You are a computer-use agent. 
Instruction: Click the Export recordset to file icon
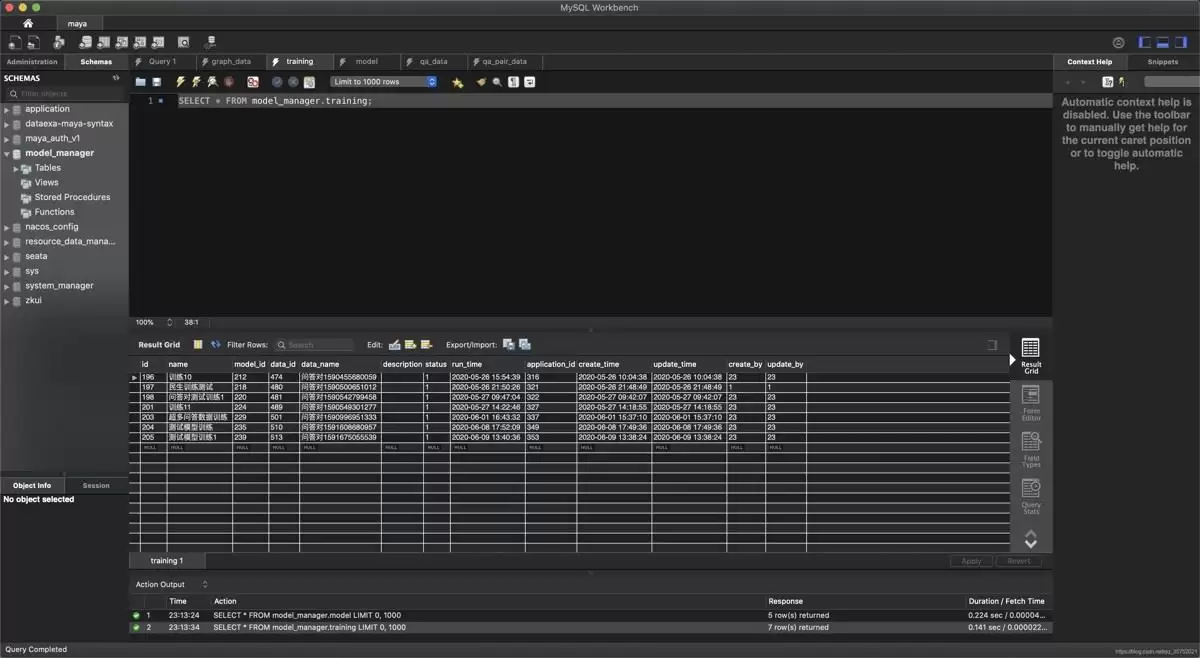pos(508,345)
